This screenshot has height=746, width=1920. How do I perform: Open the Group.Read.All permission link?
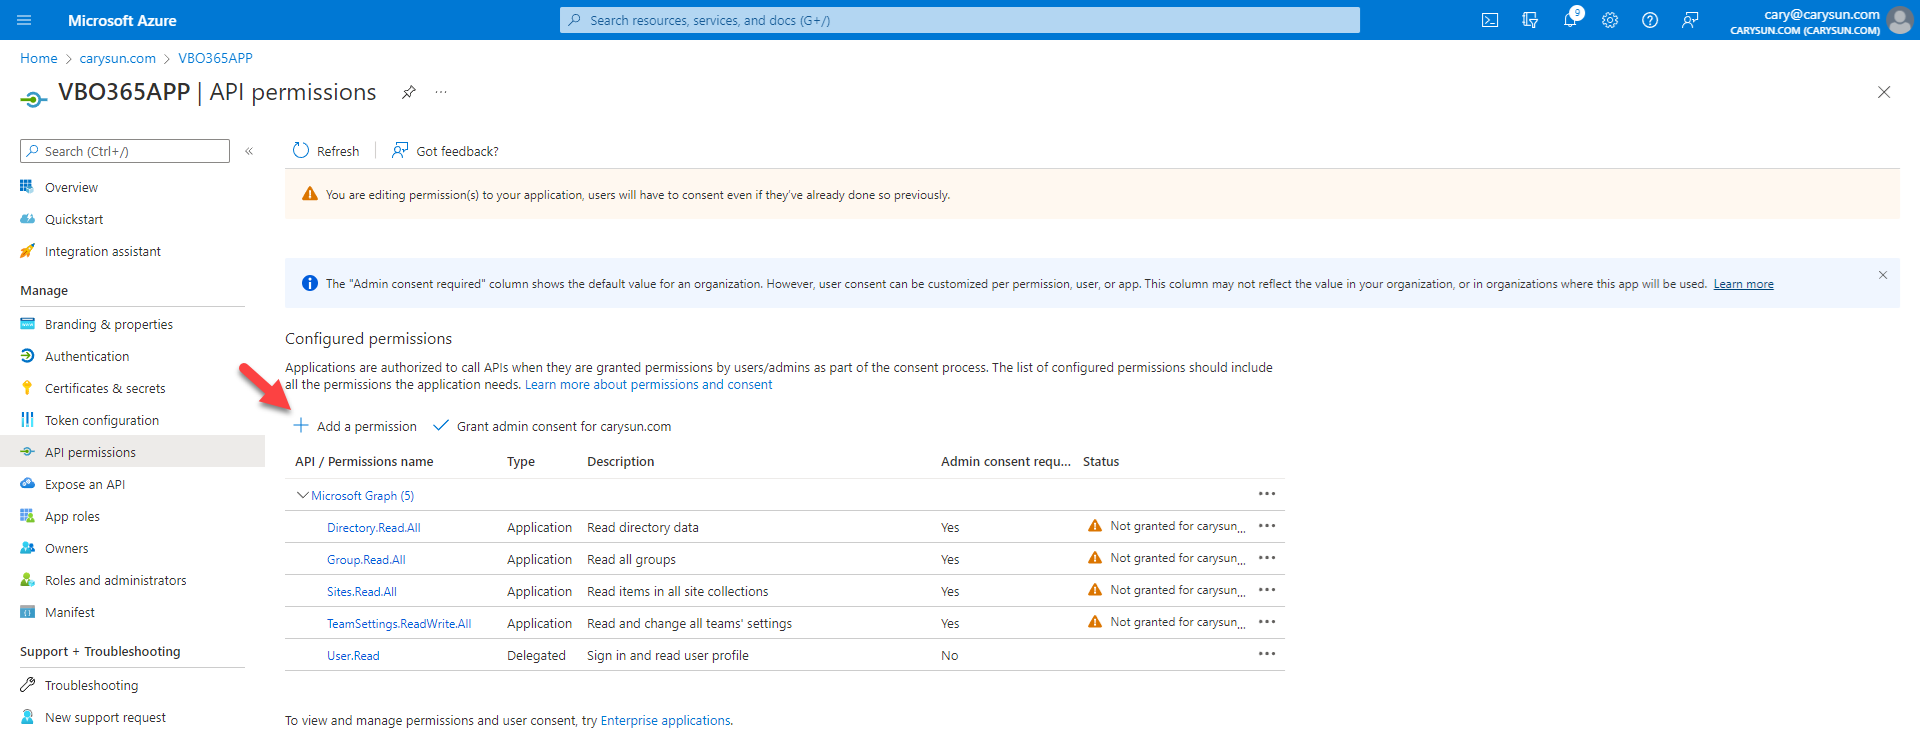click(366, 560)
